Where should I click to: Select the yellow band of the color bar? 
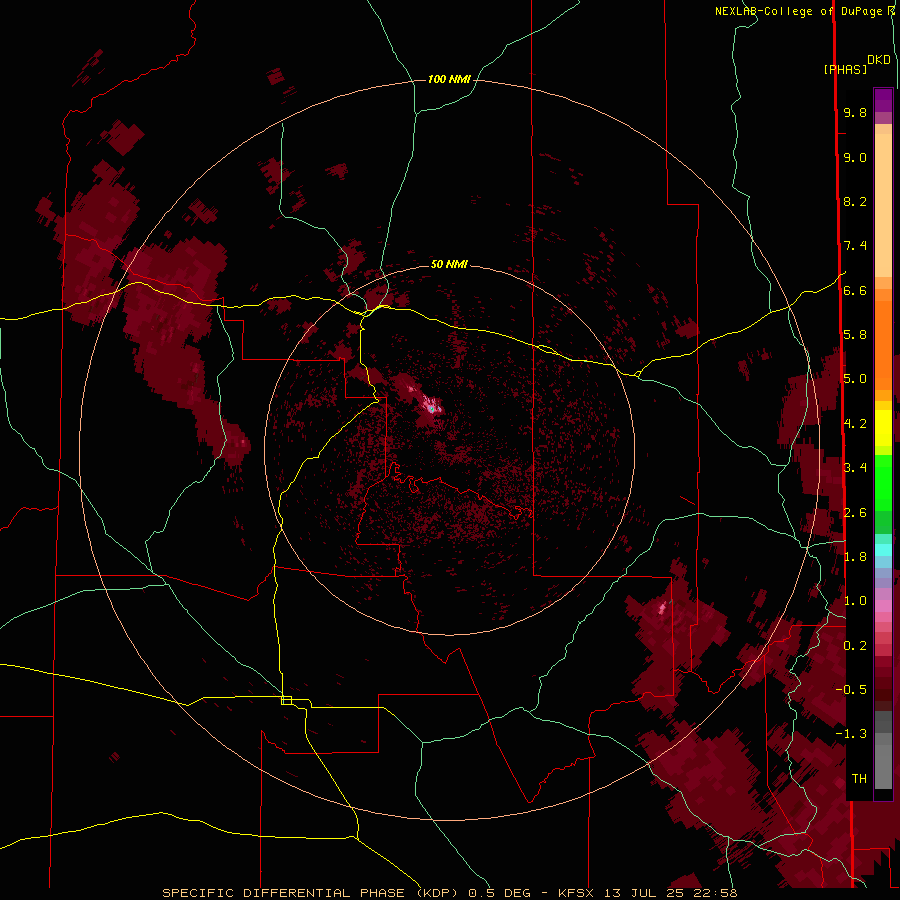click(883, 428)
